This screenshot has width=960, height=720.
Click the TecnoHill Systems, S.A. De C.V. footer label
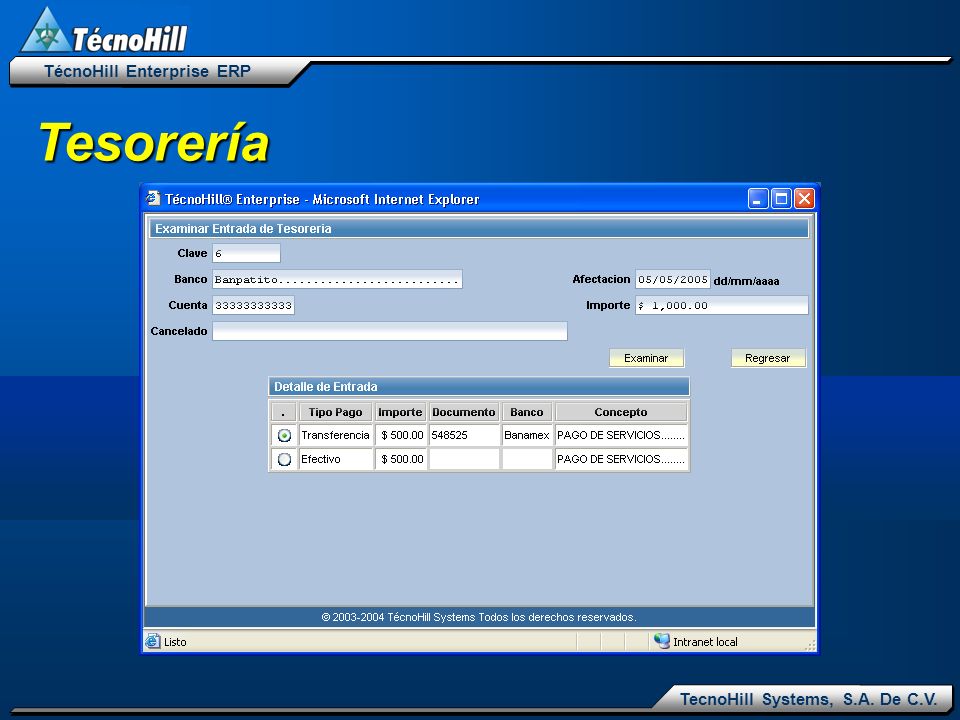click(808, 699)
